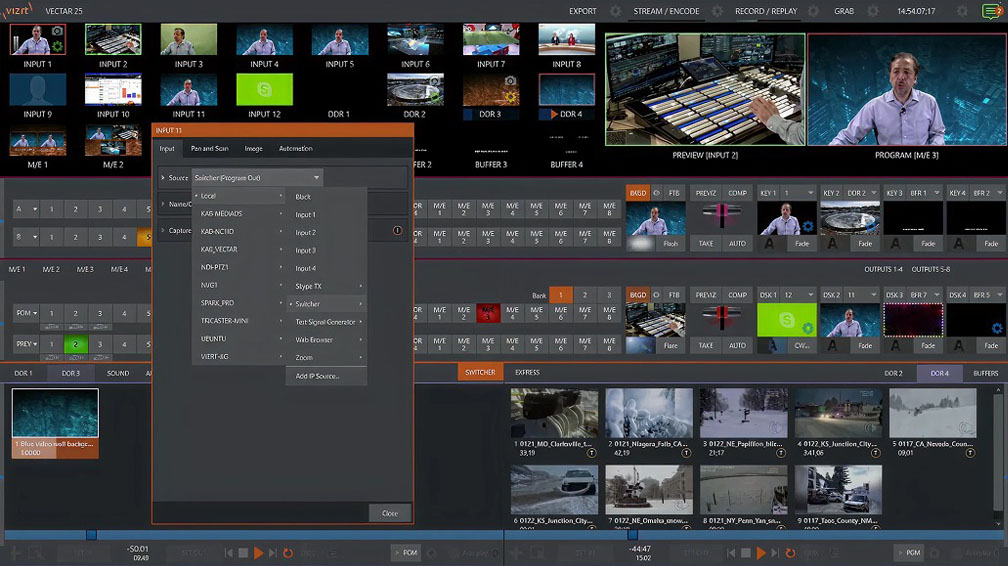Viewport: 1008px width, 566px height.
Task: Expand the DSK 1 source dropdown
Action: pos(799,295)
